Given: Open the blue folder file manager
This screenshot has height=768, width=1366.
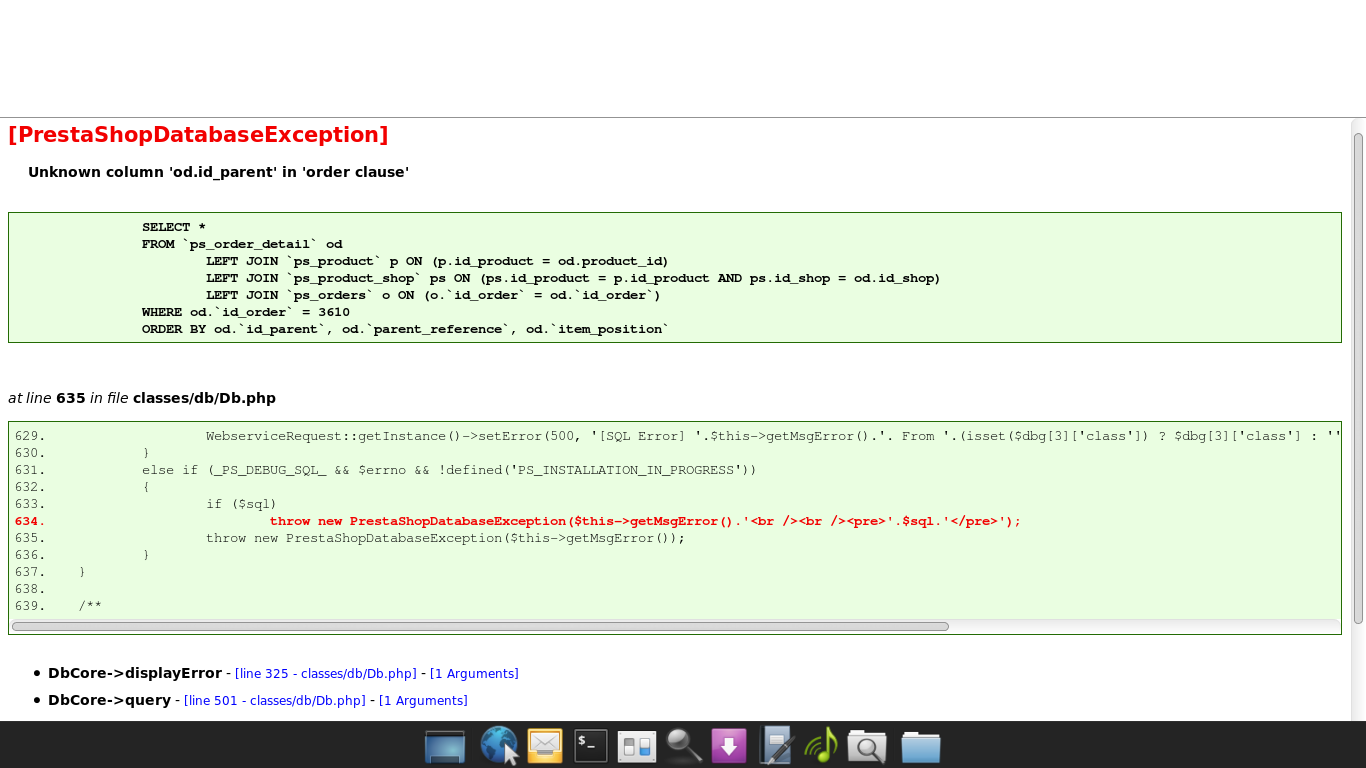Looking at the screenshot, I should [921, 746].
